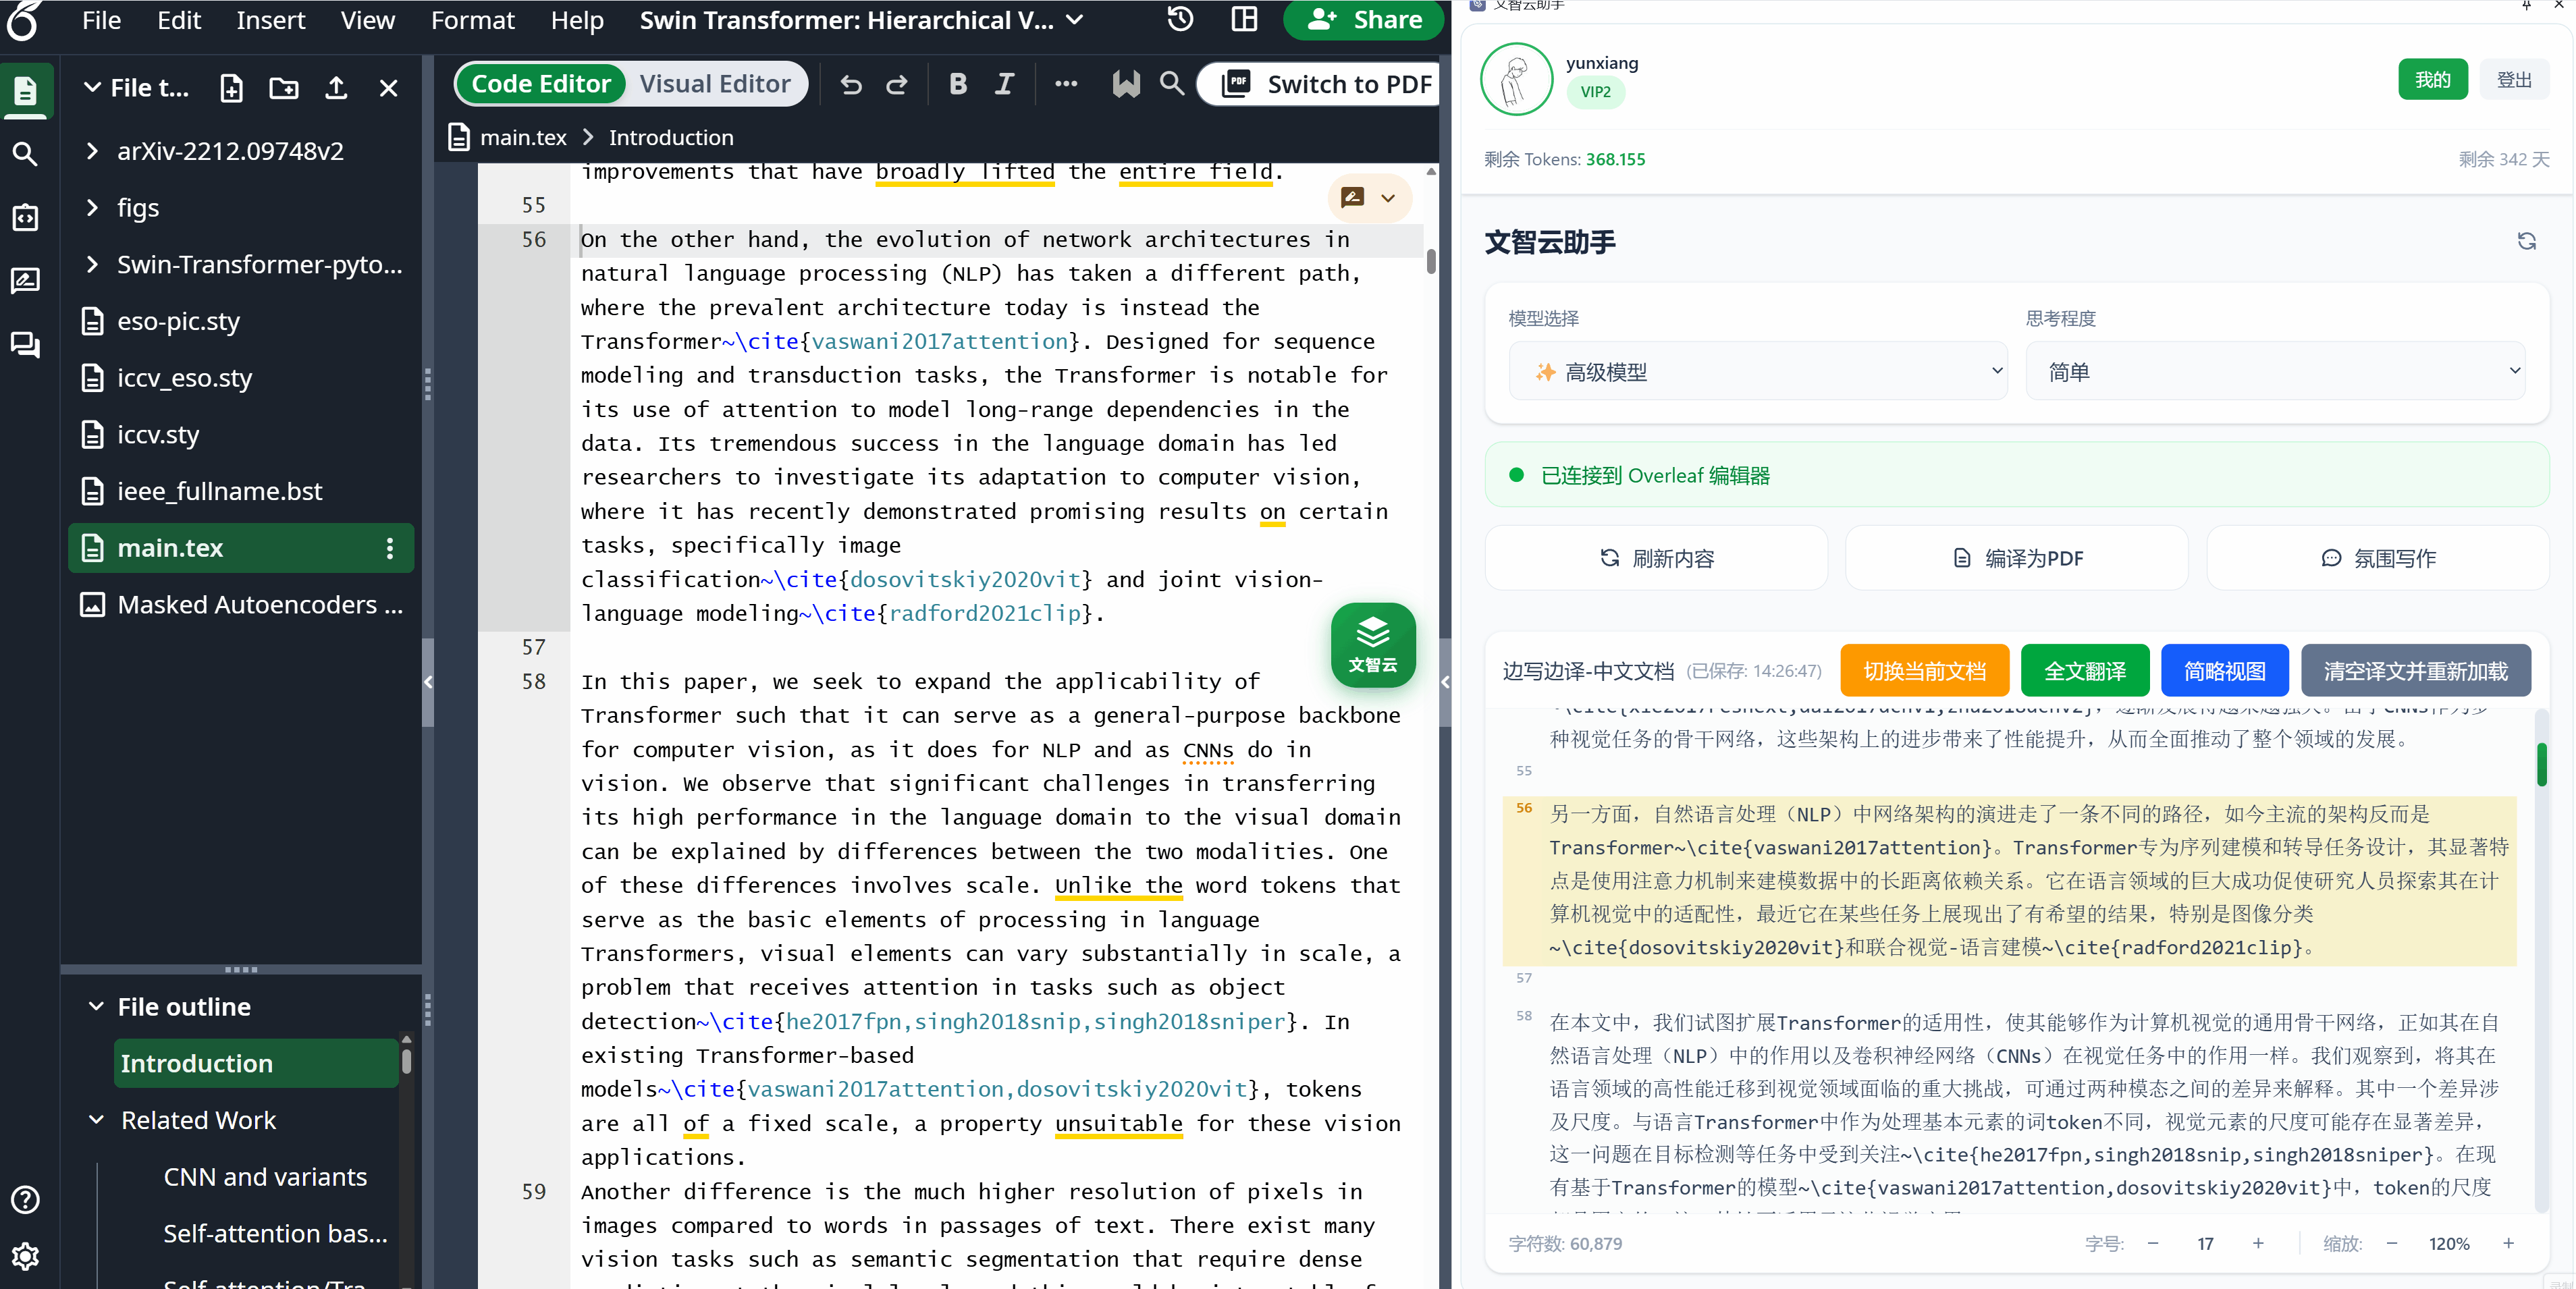The height and width of the screenshot is (1289, 2576).
Task: Switch to Visual Editor mode
Action: point(715,84)
